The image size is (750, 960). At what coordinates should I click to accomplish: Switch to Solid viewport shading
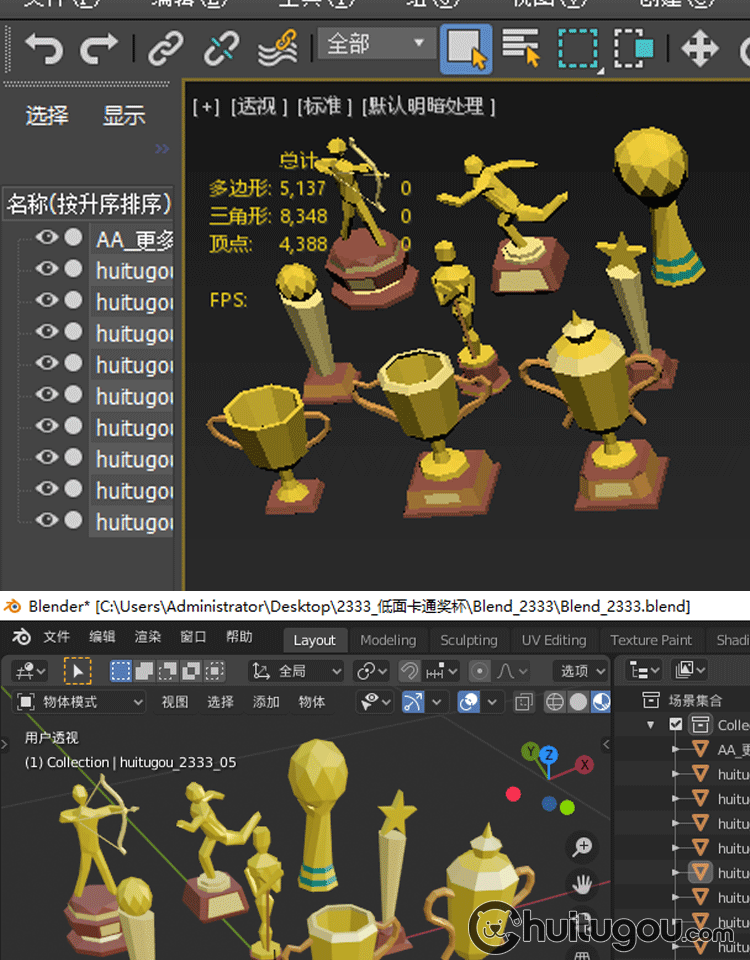[x=578, y=702]
